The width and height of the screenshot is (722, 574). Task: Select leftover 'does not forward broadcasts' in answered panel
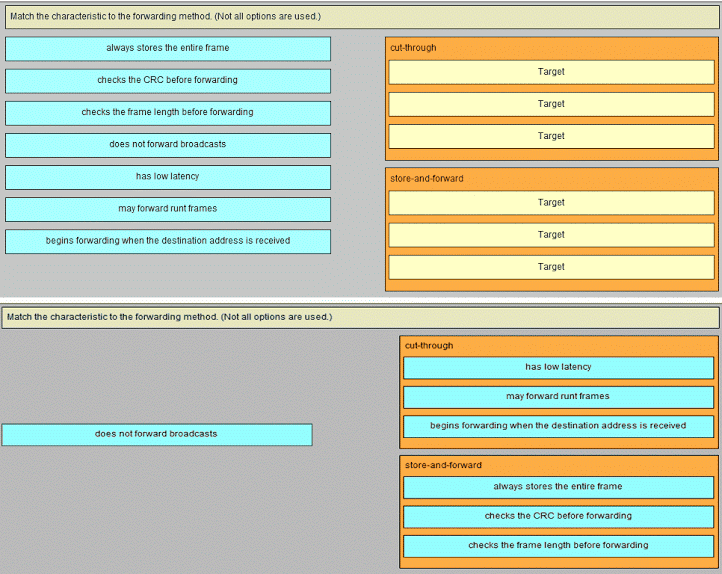(x=157, y=435)
